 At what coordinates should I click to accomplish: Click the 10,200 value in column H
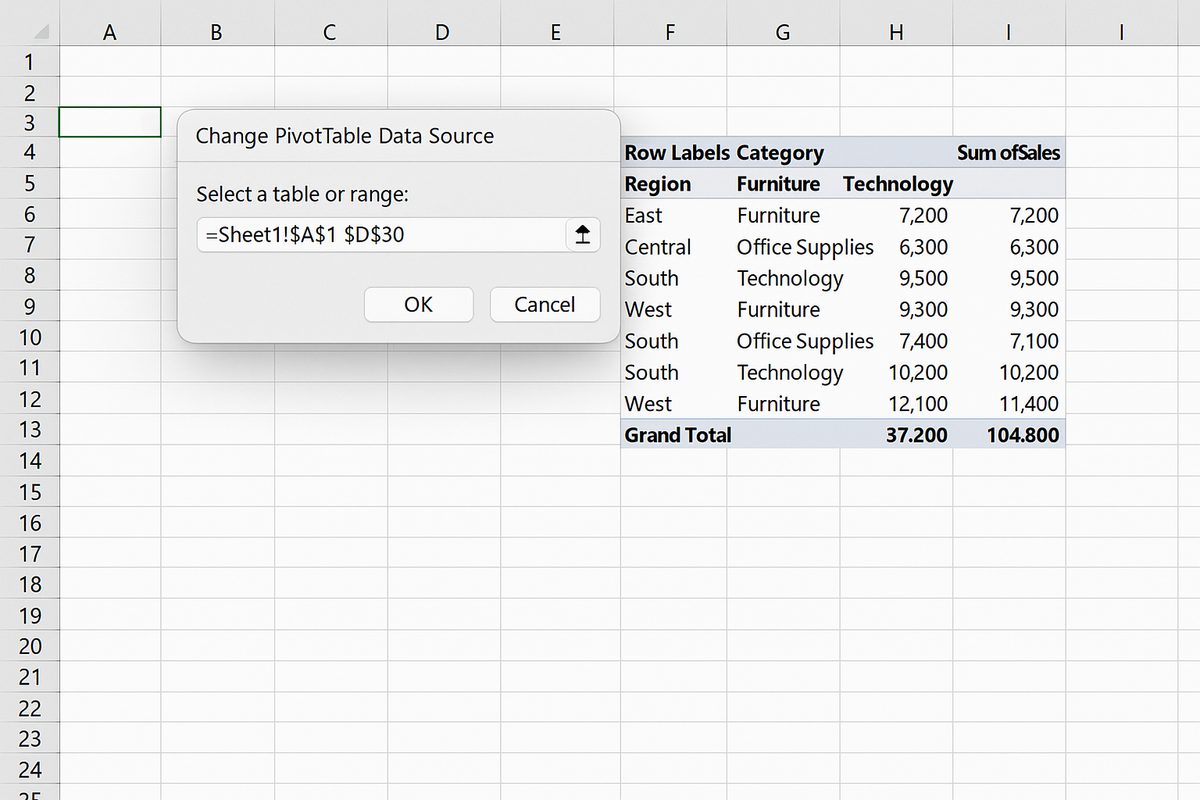[918, 372]
